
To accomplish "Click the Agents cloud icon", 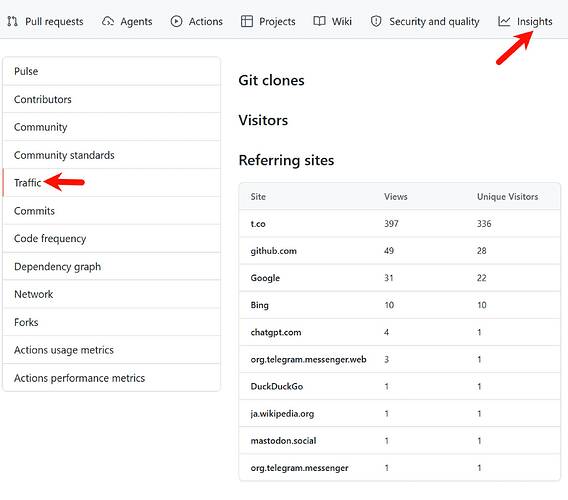I will [x=108, y=21].
